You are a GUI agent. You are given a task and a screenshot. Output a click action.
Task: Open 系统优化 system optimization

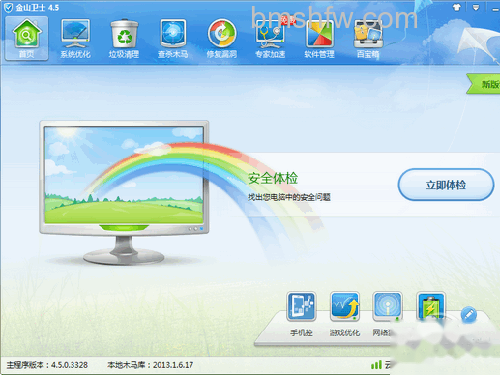point(75,38)
